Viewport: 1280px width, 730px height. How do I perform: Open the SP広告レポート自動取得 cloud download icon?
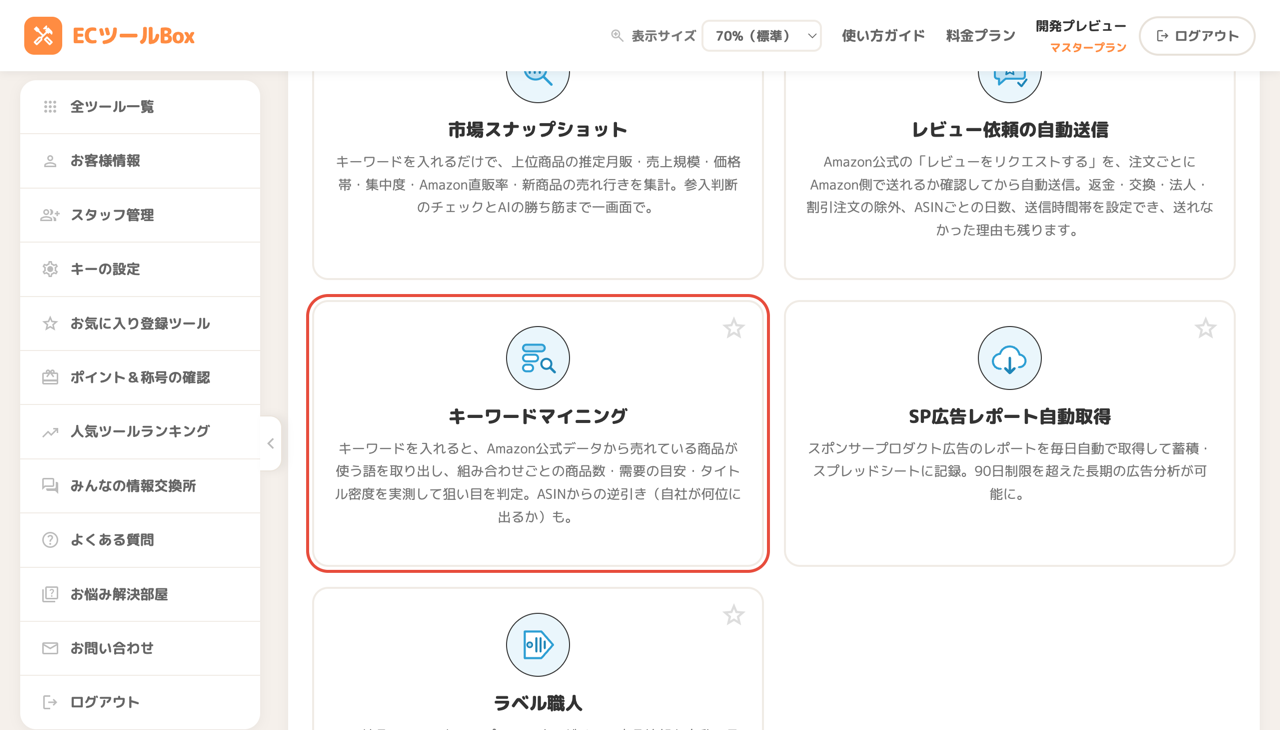1010,358
